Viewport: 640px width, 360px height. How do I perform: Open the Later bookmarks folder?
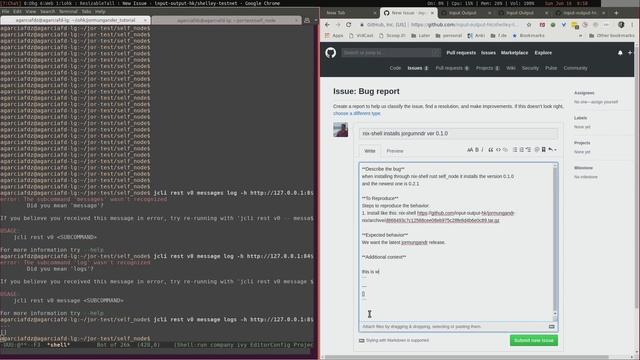click(x=420, y=36)
